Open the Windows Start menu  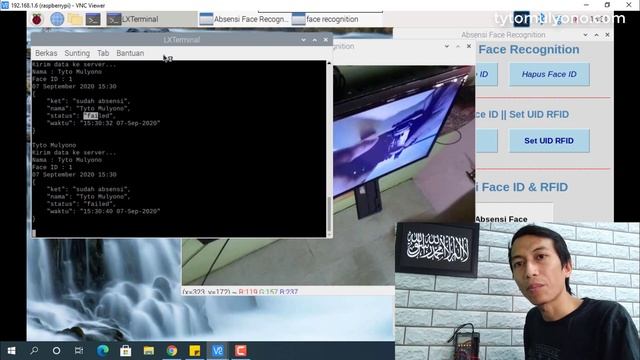pos(11,351)
